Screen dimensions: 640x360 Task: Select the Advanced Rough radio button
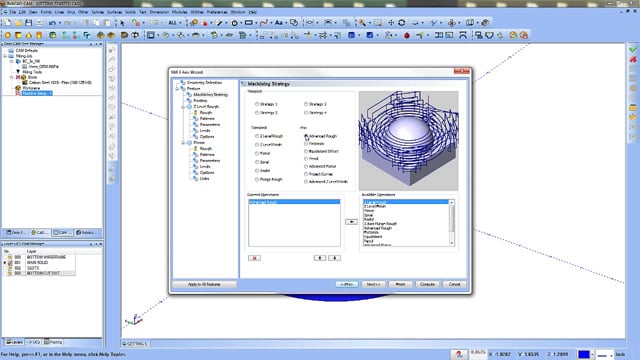click(x=306, y=136)
